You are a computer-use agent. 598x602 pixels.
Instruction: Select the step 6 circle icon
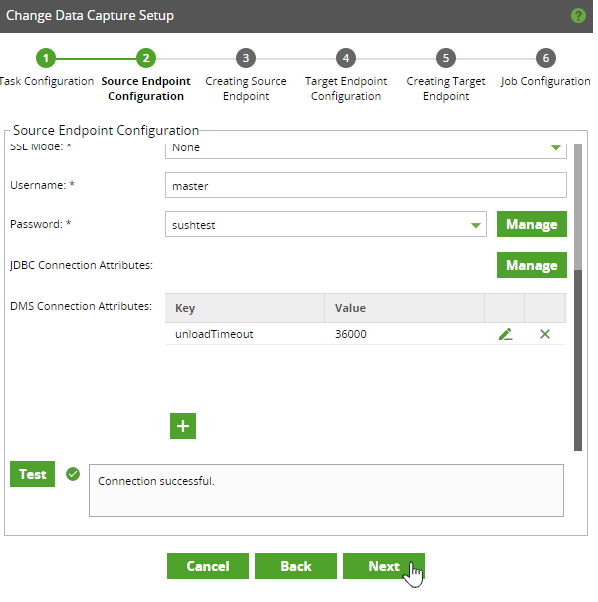click(x=546, y=58)
